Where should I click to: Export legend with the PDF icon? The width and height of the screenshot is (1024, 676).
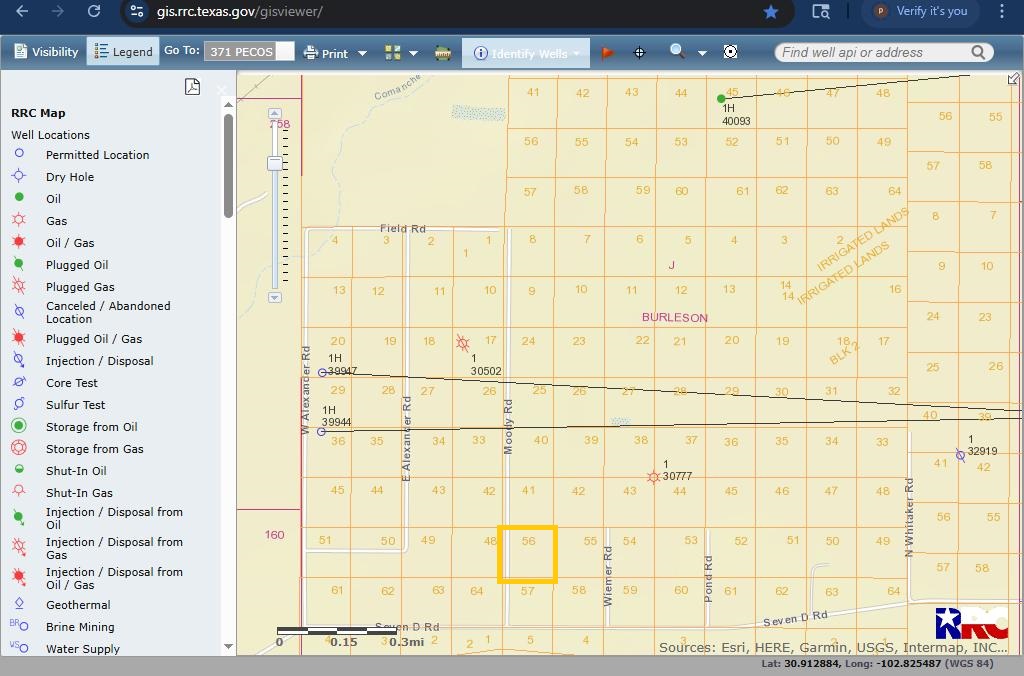click(x=192, y=86)
